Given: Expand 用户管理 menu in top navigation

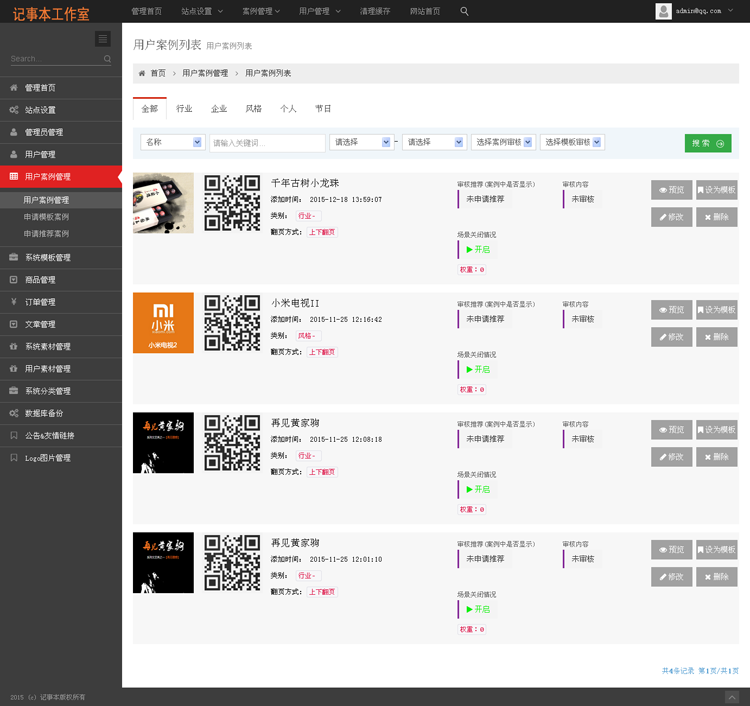Looking at the screenshot, I should pyautogui.click(x=320, y=11).
